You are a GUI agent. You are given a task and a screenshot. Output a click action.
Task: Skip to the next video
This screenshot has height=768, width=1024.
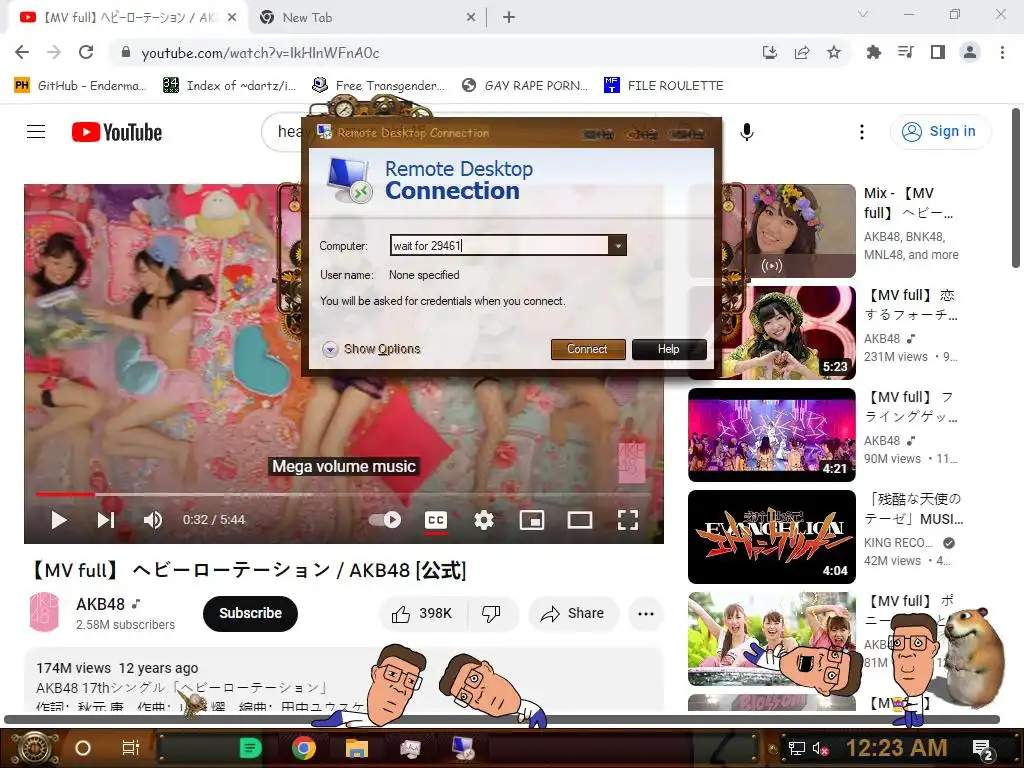(x=106, y=520)
